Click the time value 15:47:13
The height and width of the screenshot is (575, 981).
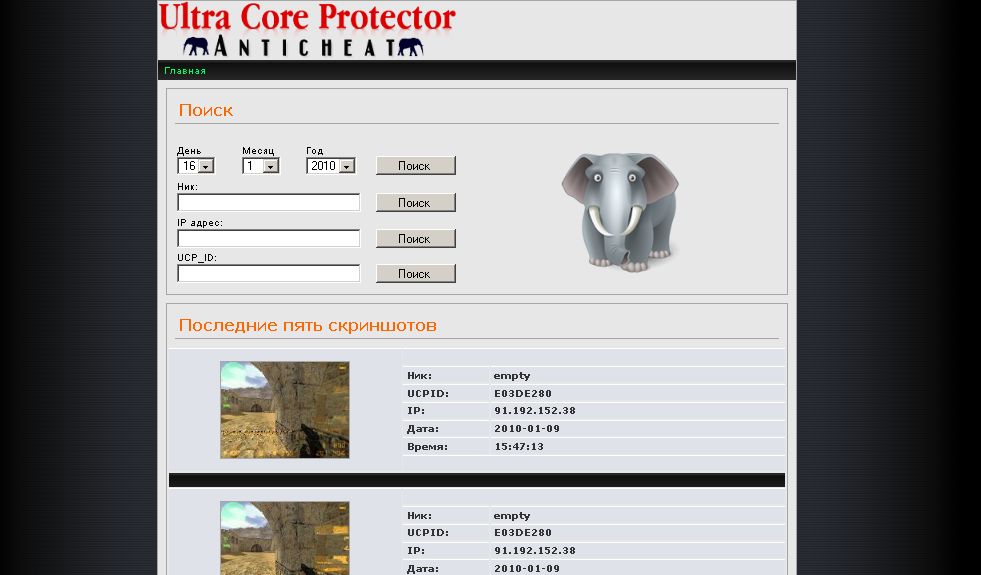[x=519, y=447]
